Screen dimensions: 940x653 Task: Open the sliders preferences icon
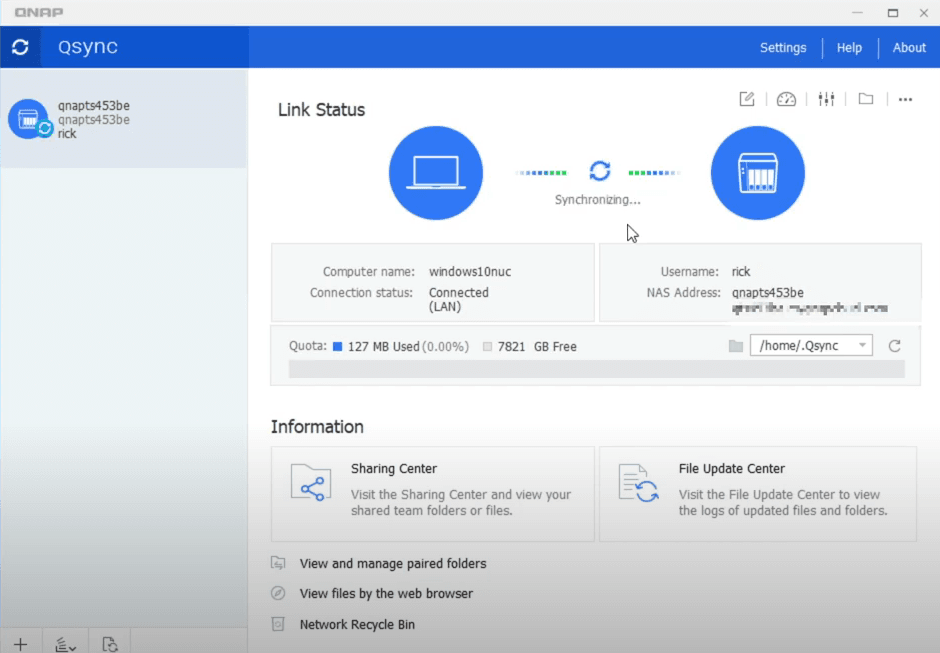[x=826, y=99]
